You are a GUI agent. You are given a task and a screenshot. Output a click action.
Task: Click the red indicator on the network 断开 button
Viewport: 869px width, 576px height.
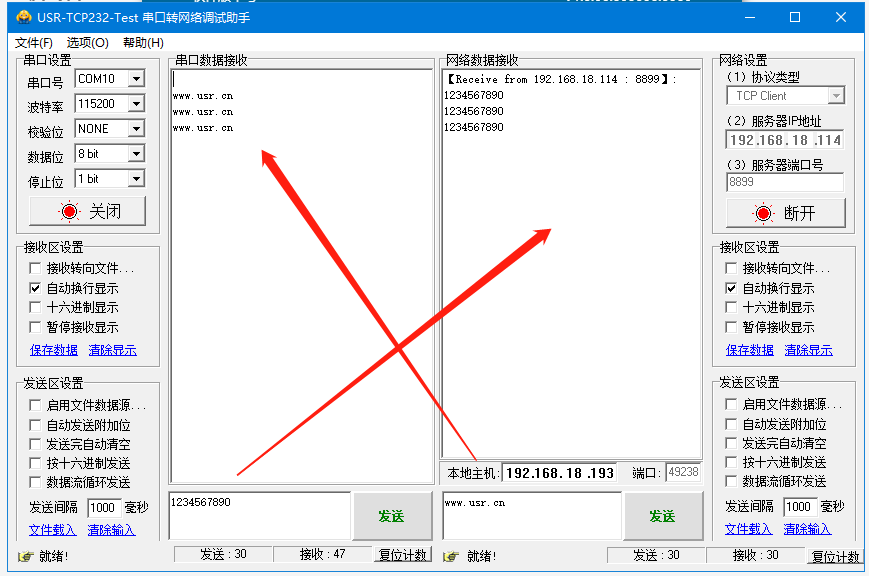[x=764, y=213]
